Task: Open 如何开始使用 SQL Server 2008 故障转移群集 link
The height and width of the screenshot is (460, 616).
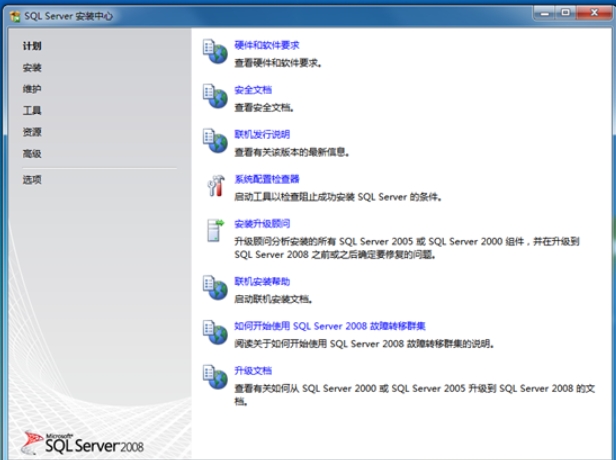Action: tap(330, 326)
